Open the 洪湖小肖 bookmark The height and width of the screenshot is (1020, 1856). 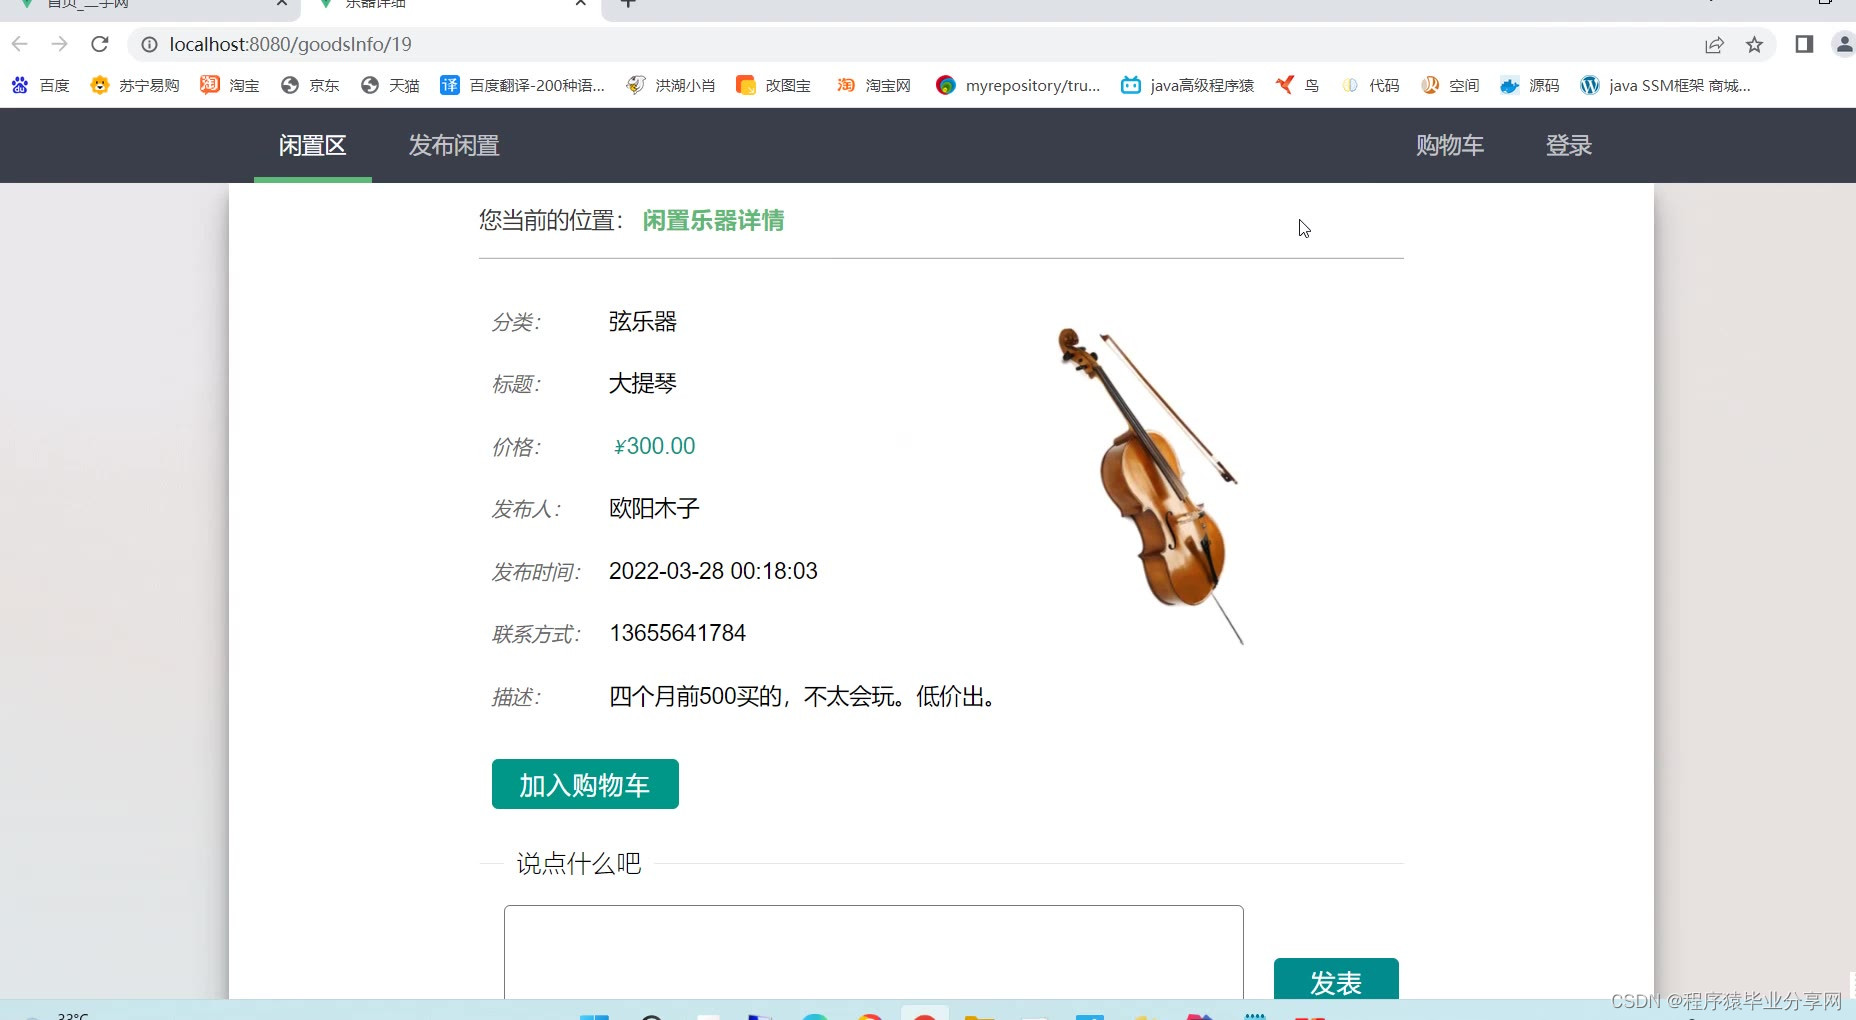tap(671, 85)
